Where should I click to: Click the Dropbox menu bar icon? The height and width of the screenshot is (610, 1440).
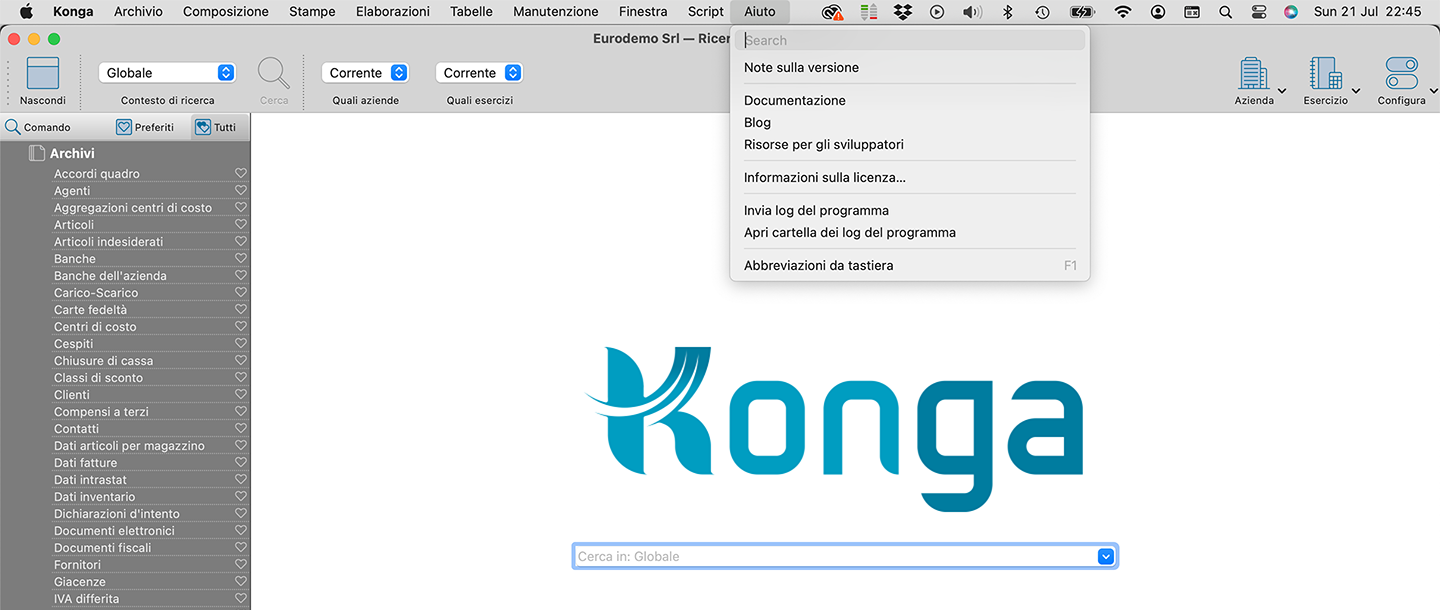(x=903, y=12)
